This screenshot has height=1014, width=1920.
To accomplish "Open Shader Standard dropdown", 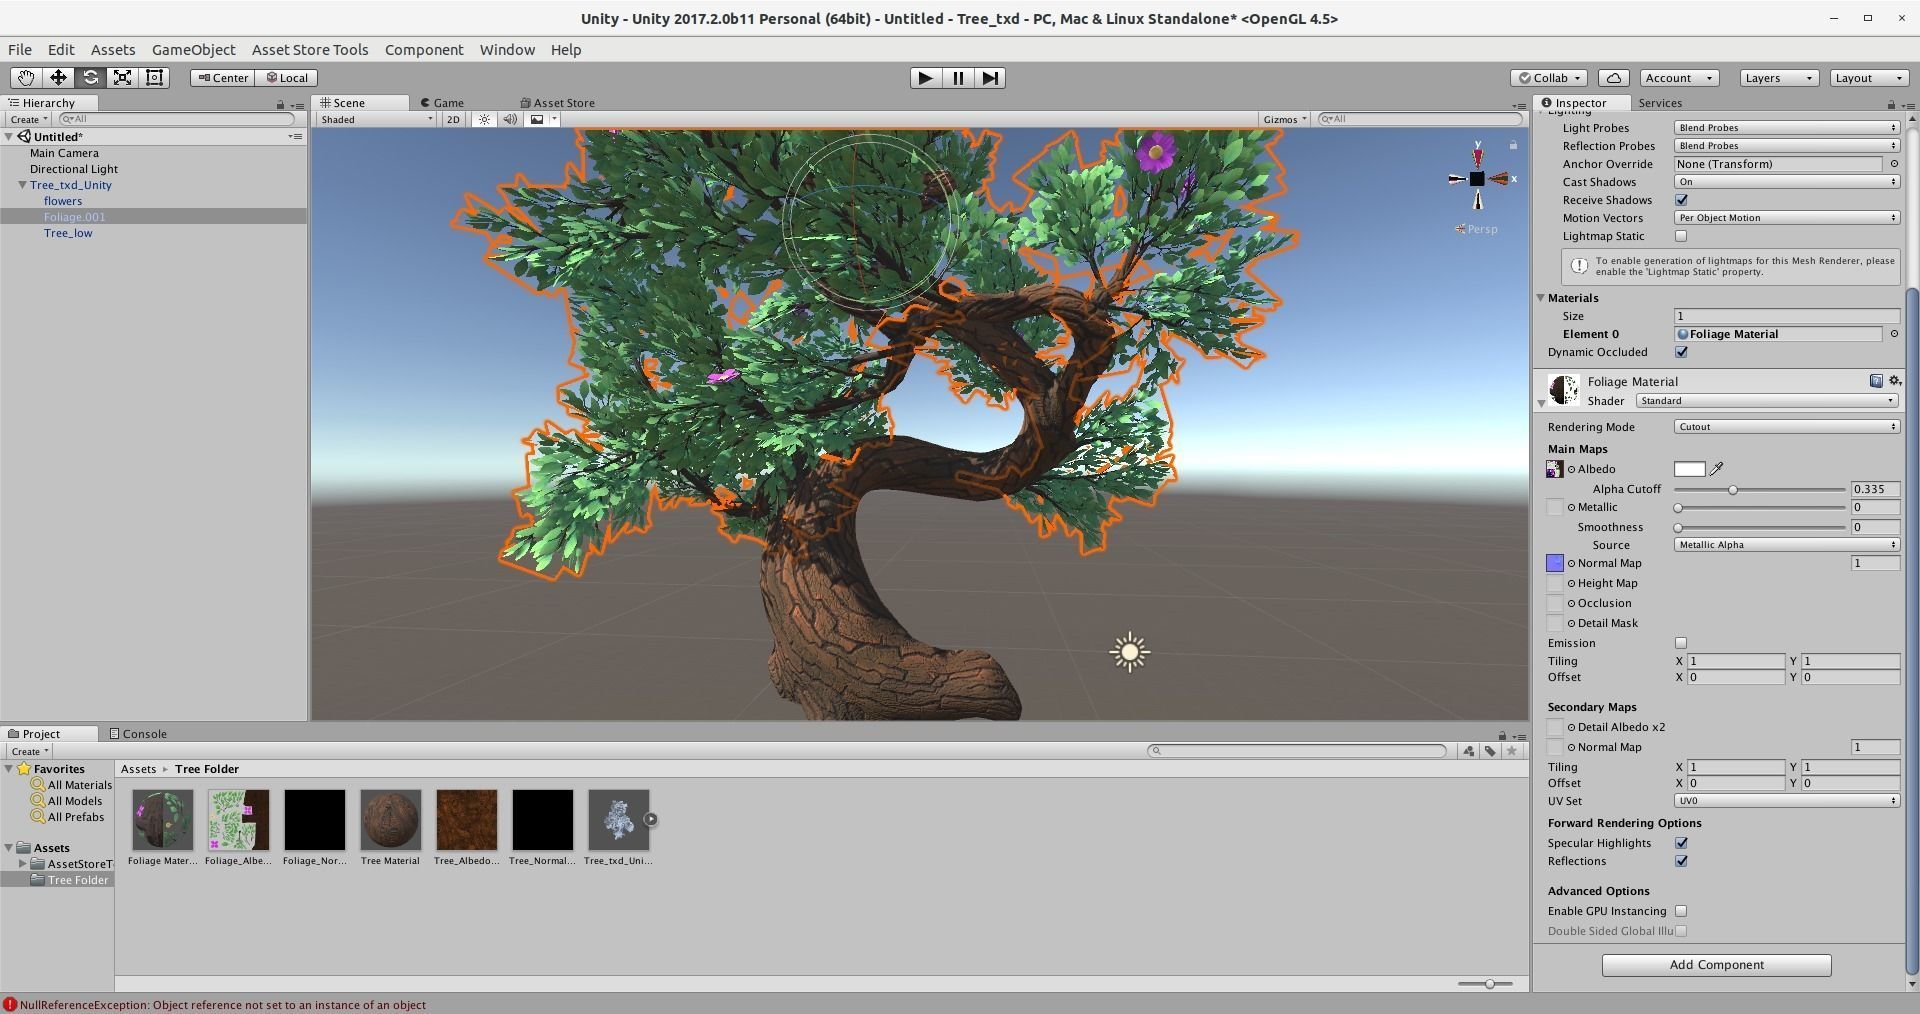I will click(1767, 401).
